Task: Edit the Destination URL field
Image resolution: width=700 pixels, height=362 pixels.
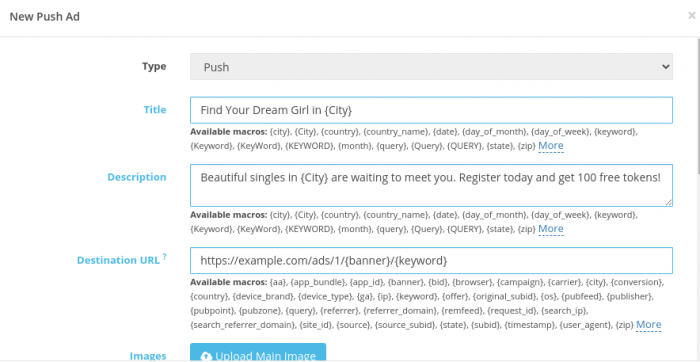Action: (431, 260)
